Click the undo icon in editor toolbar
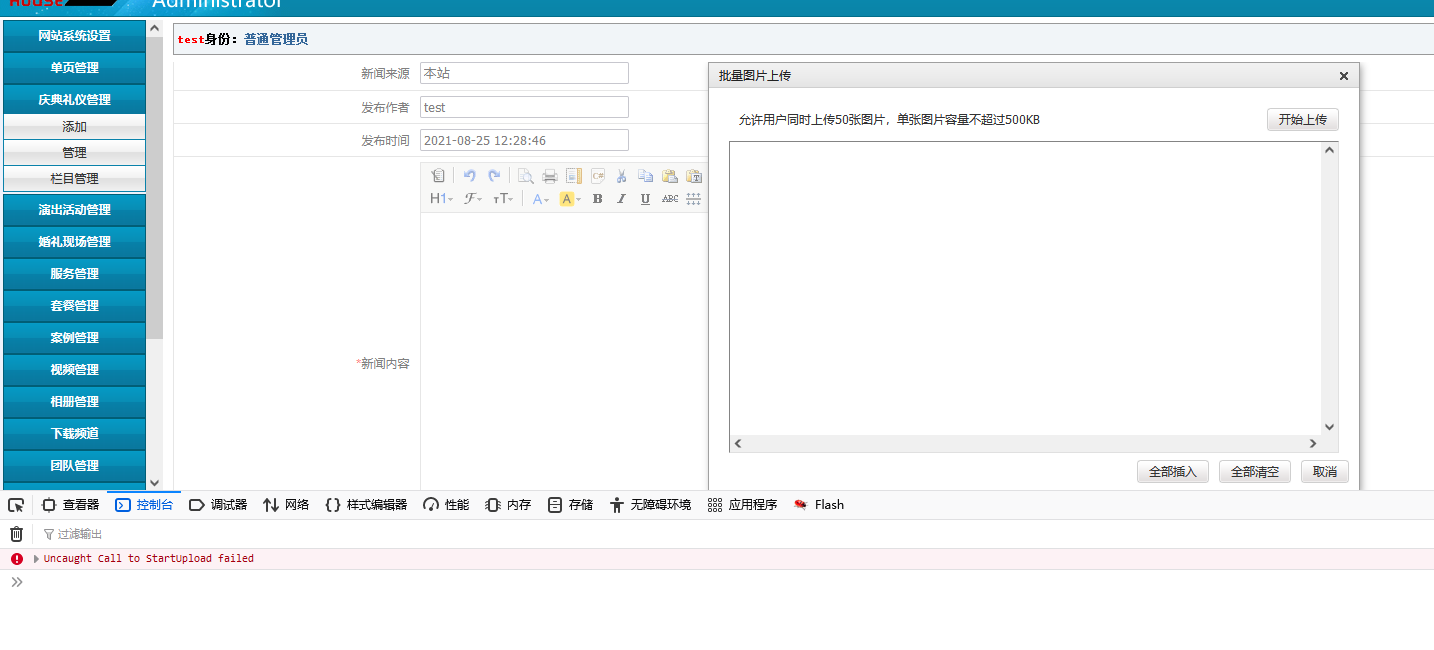Image resolution: width=1434 pixels, height=650 pixels. 469,176
